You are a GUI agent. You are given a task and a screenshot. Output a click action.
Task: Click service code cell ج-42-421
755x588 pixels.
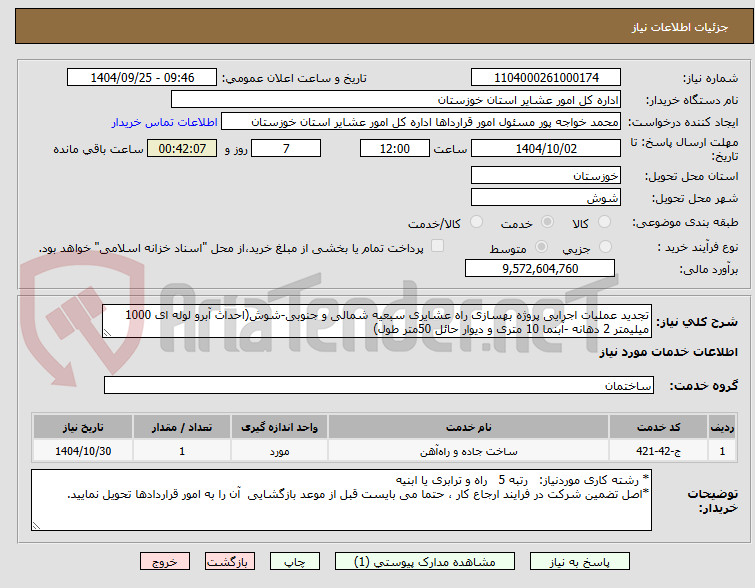(658, 451)
